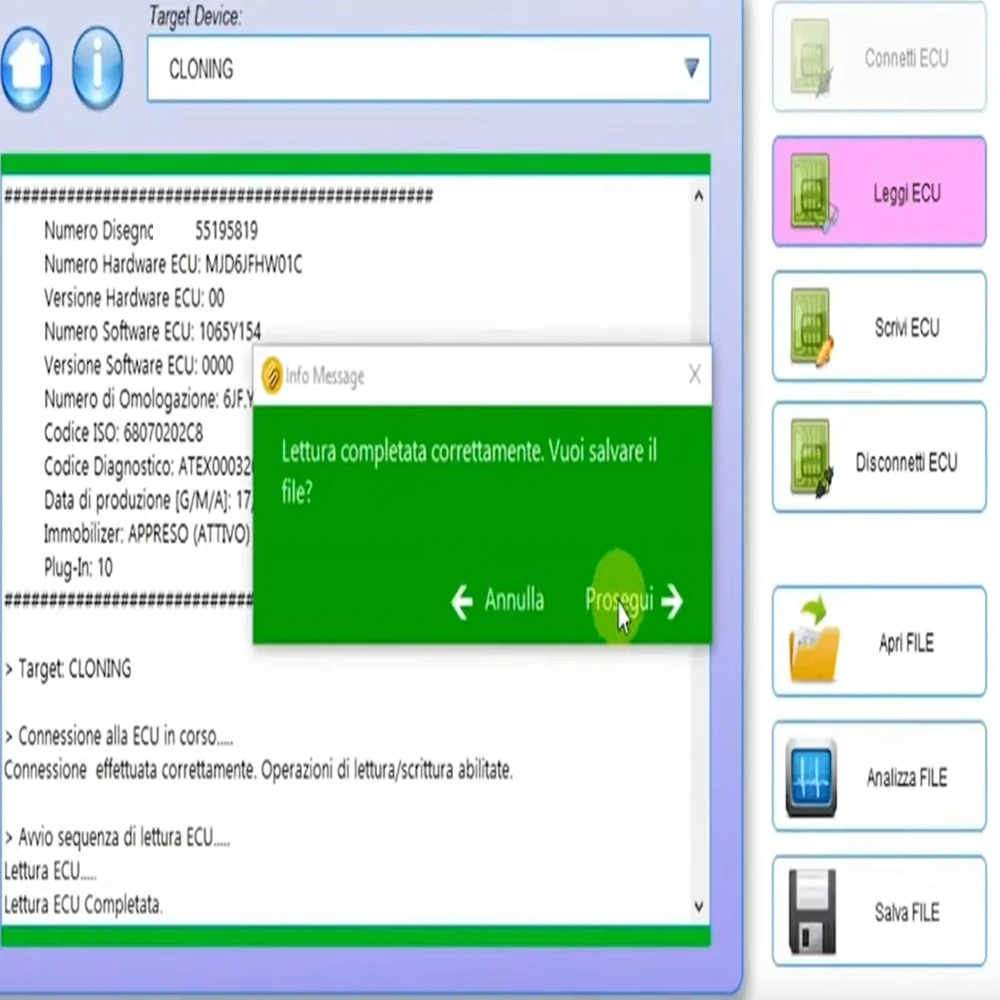Select 'Codice Diagnostico' line
The width and height of the screenshot is (1000, 1000).
tap(147, 467)
